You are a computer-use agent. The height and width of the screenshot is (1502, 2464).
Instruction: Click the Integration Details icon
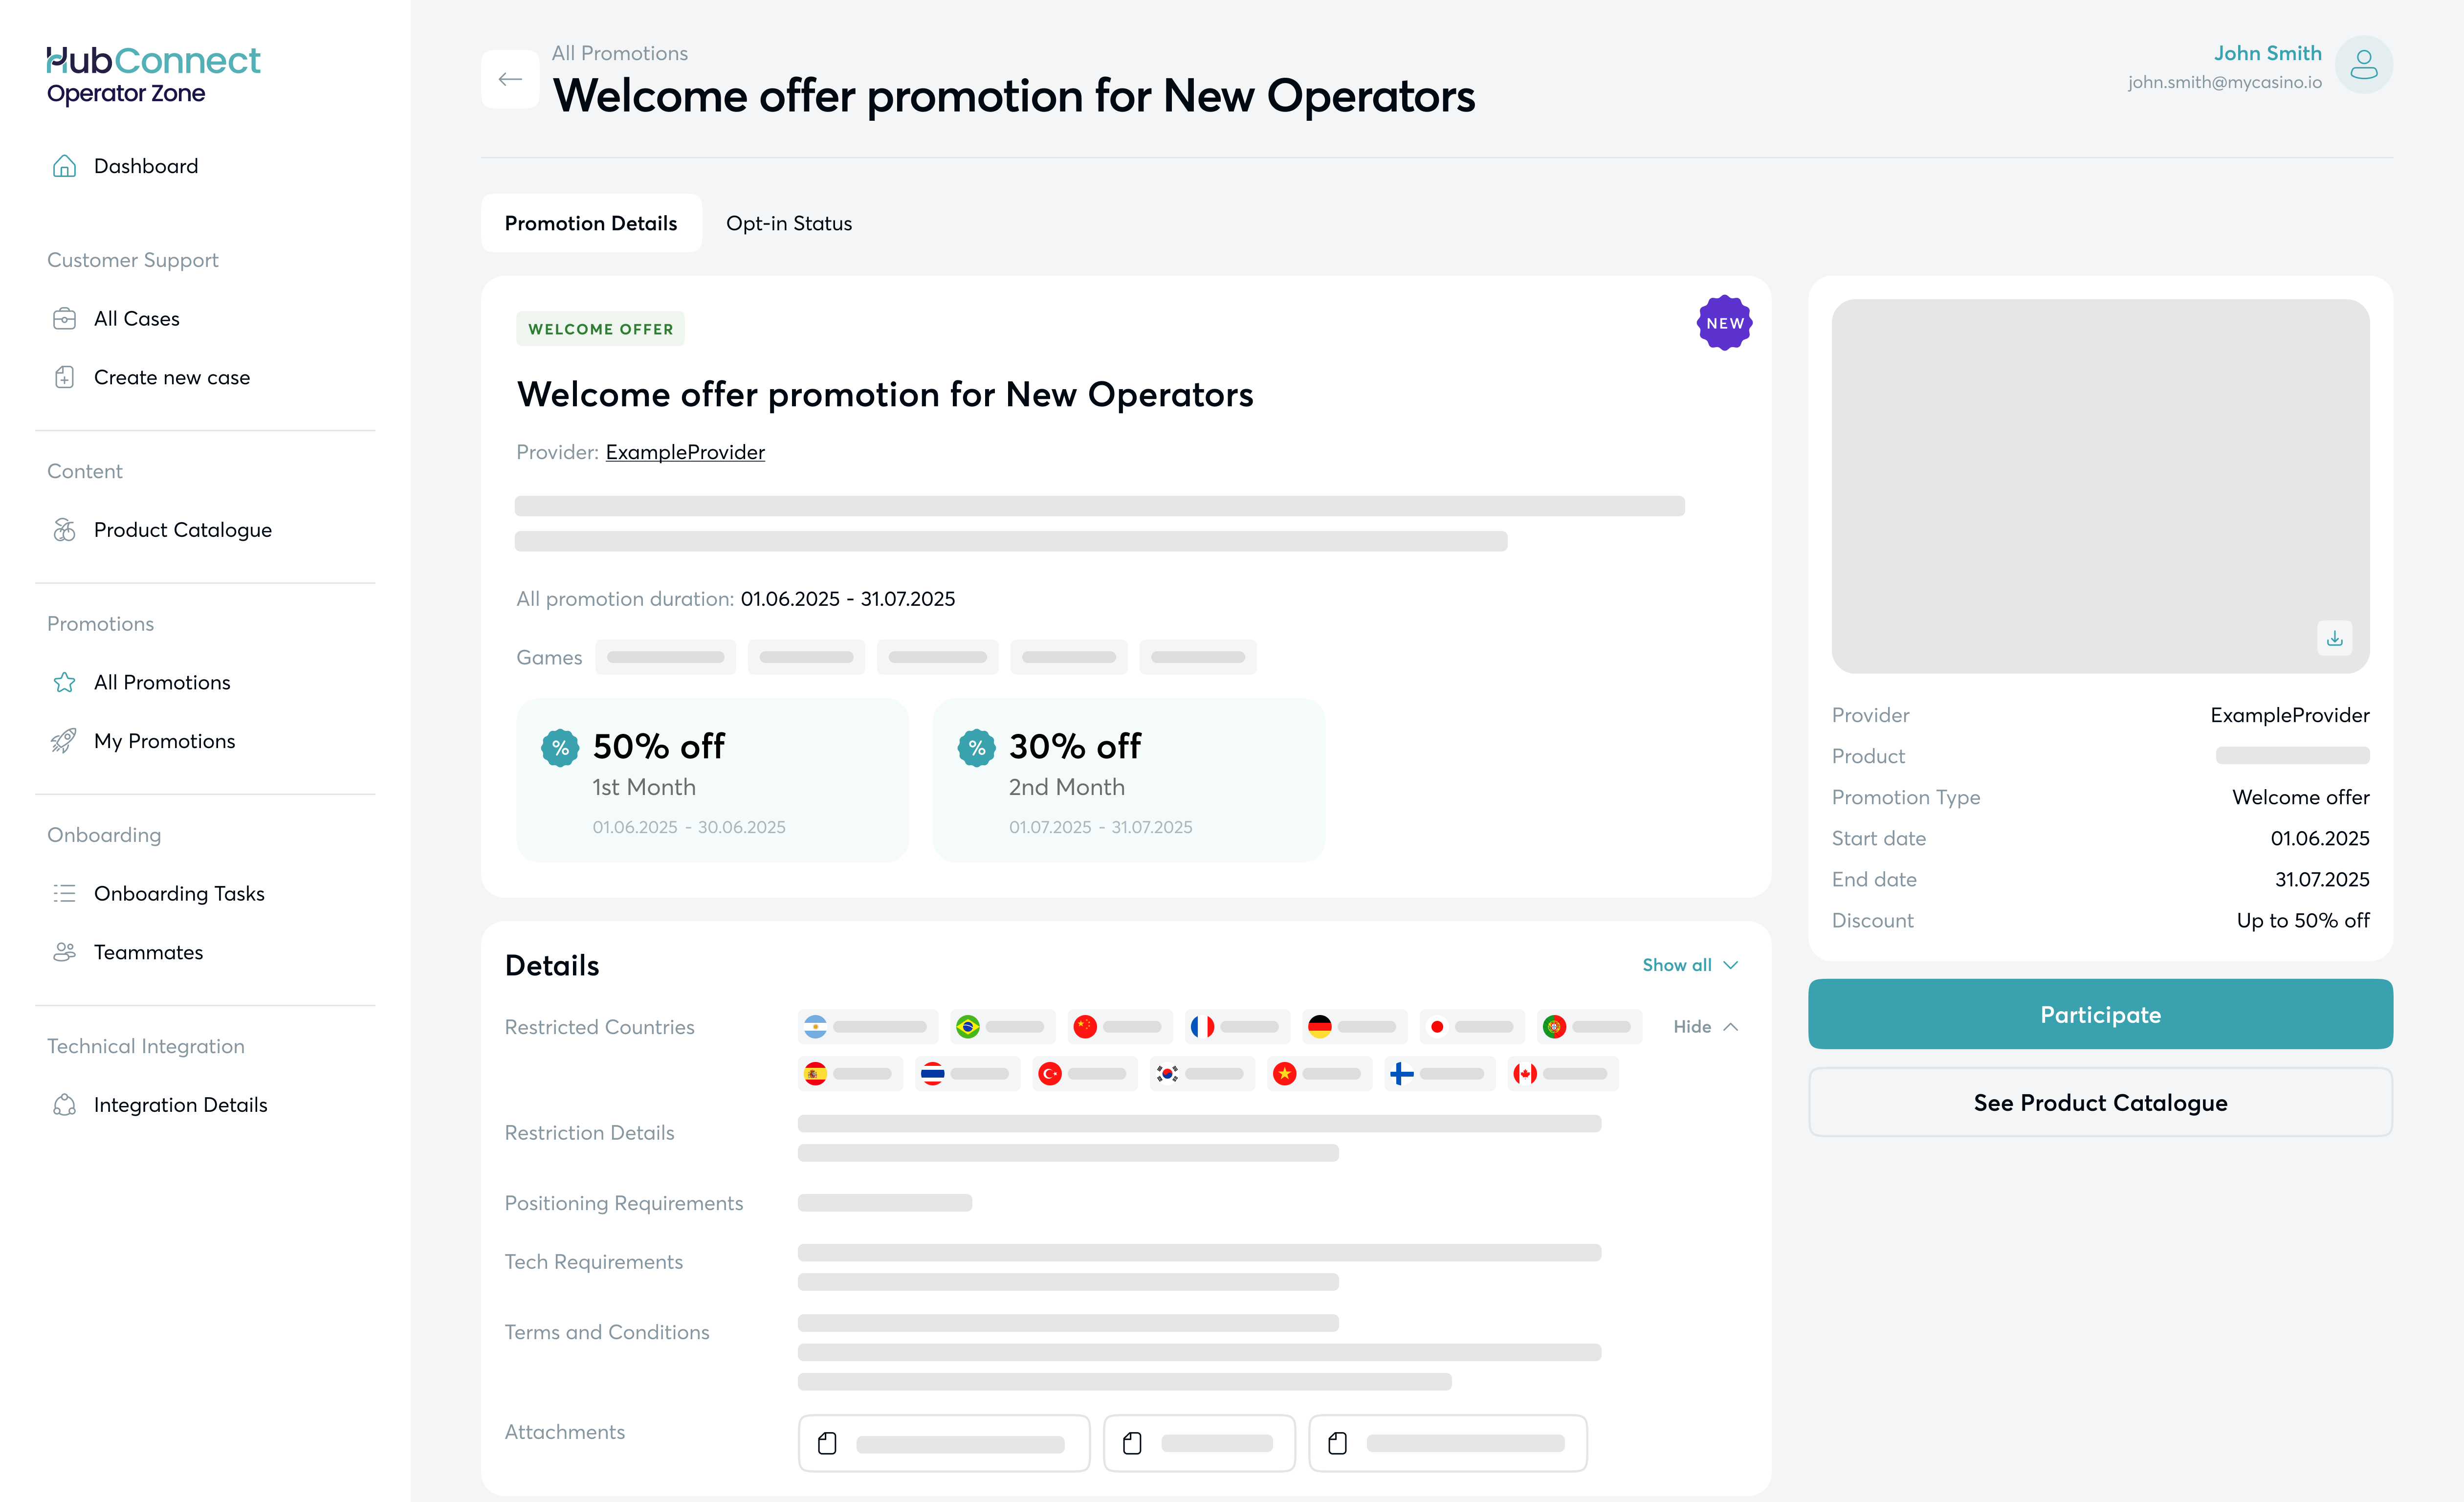pyautogui.click(x=64, y=1105)
